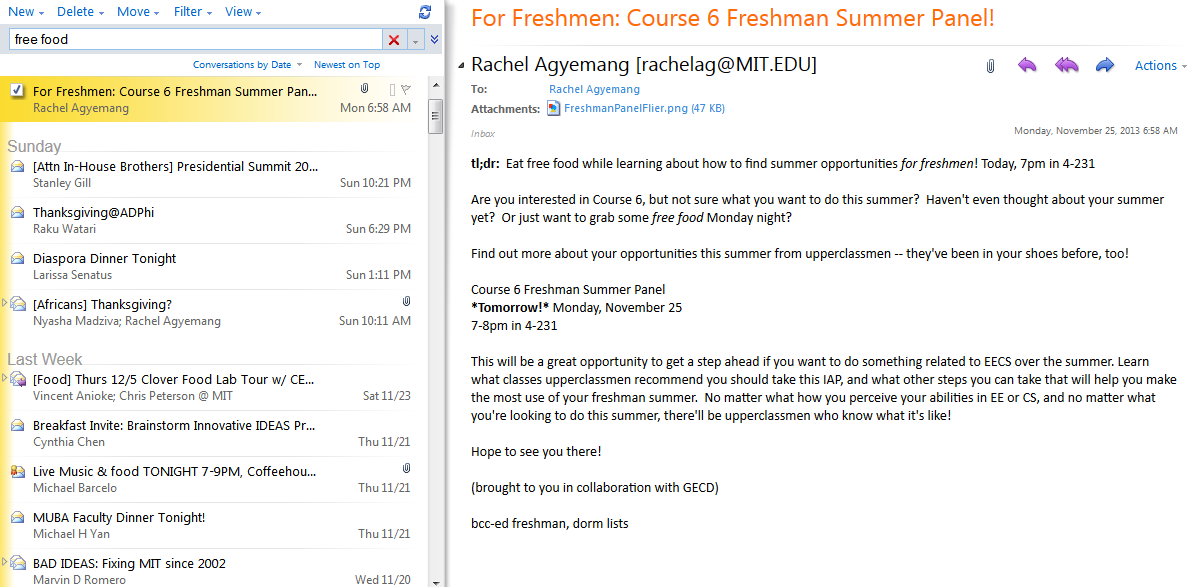Open the Conversations by Date dropdown
1187x587 pixels.
(x=247, y=64)
